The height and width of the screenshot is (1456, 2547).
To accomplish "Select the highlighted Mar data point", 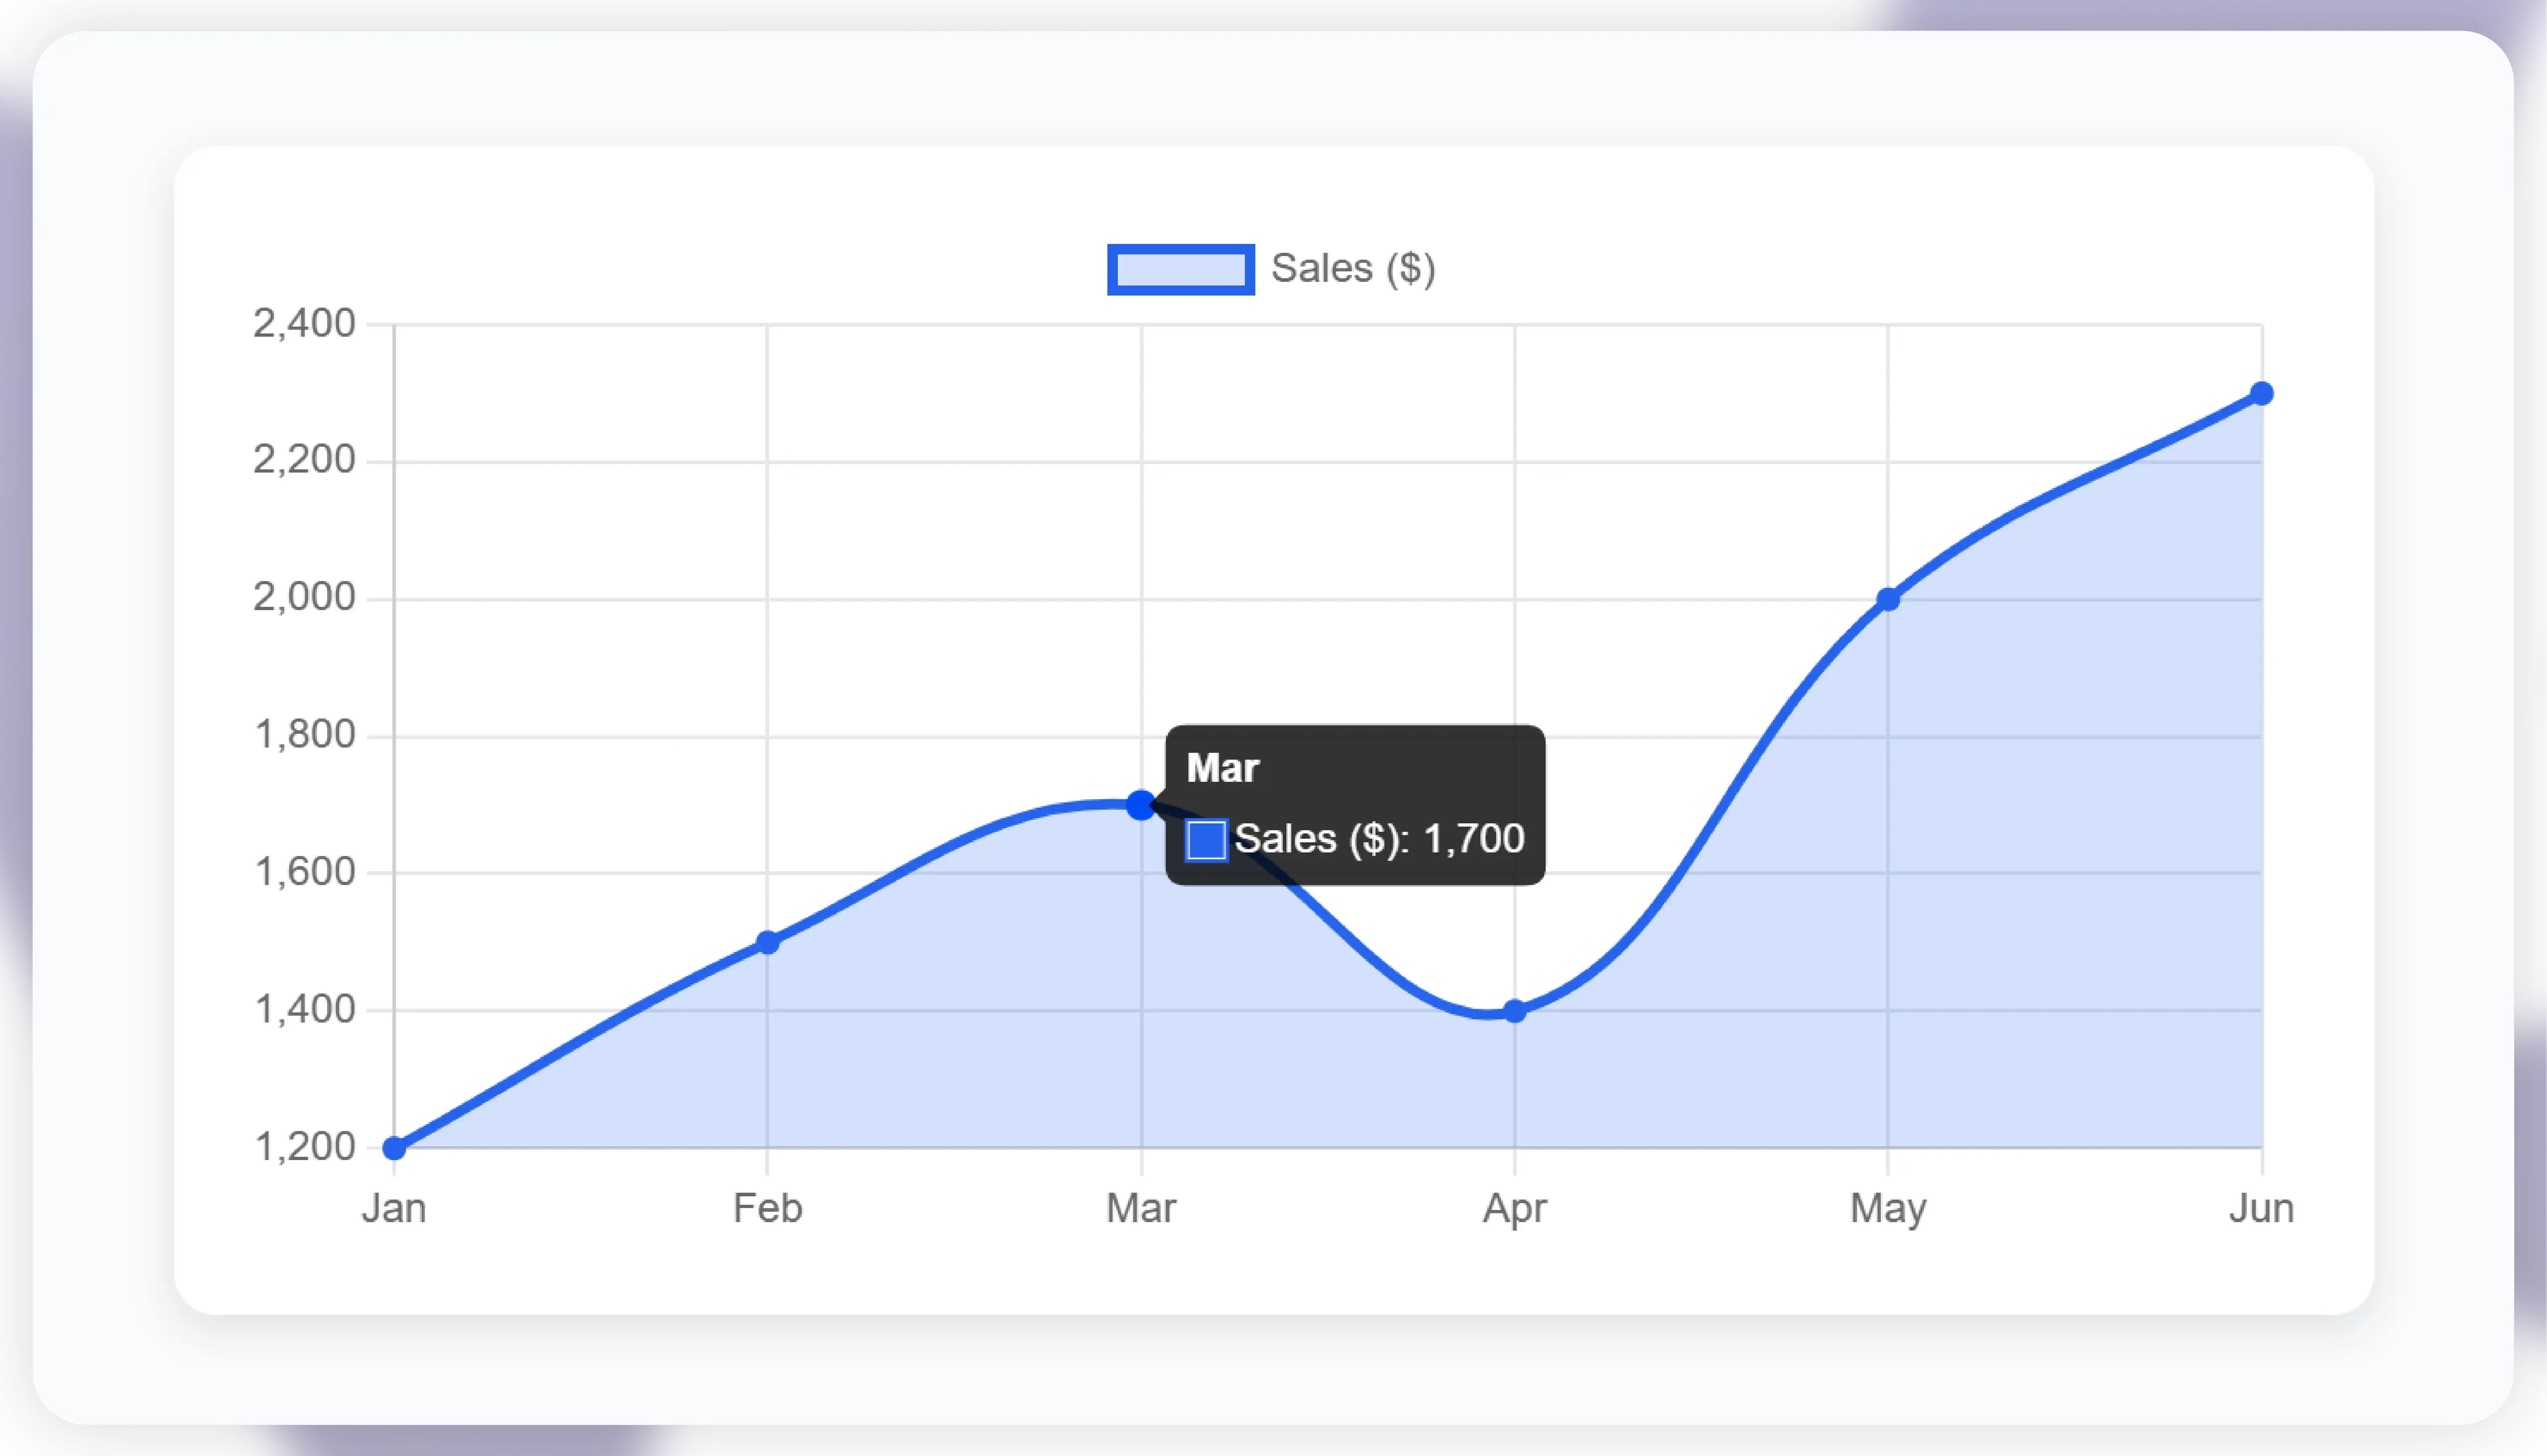I will [1140, 805].
